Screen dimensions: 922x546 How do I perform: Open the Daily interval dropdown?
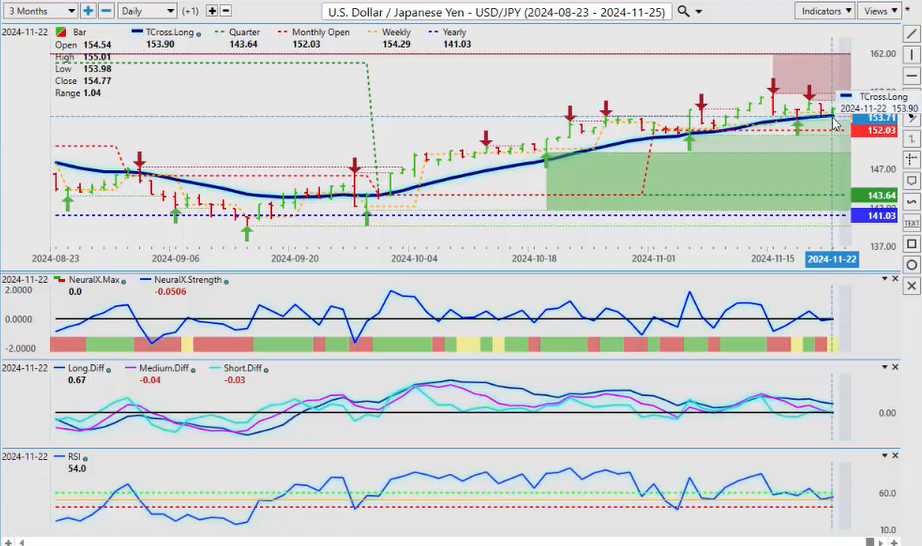coord(145,11)
